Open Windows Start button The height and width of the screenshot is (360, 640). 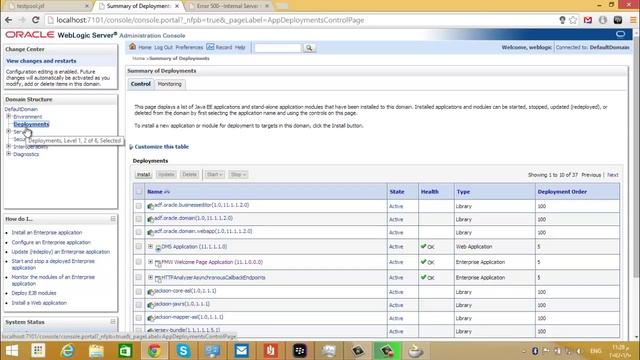click(11, 351)
